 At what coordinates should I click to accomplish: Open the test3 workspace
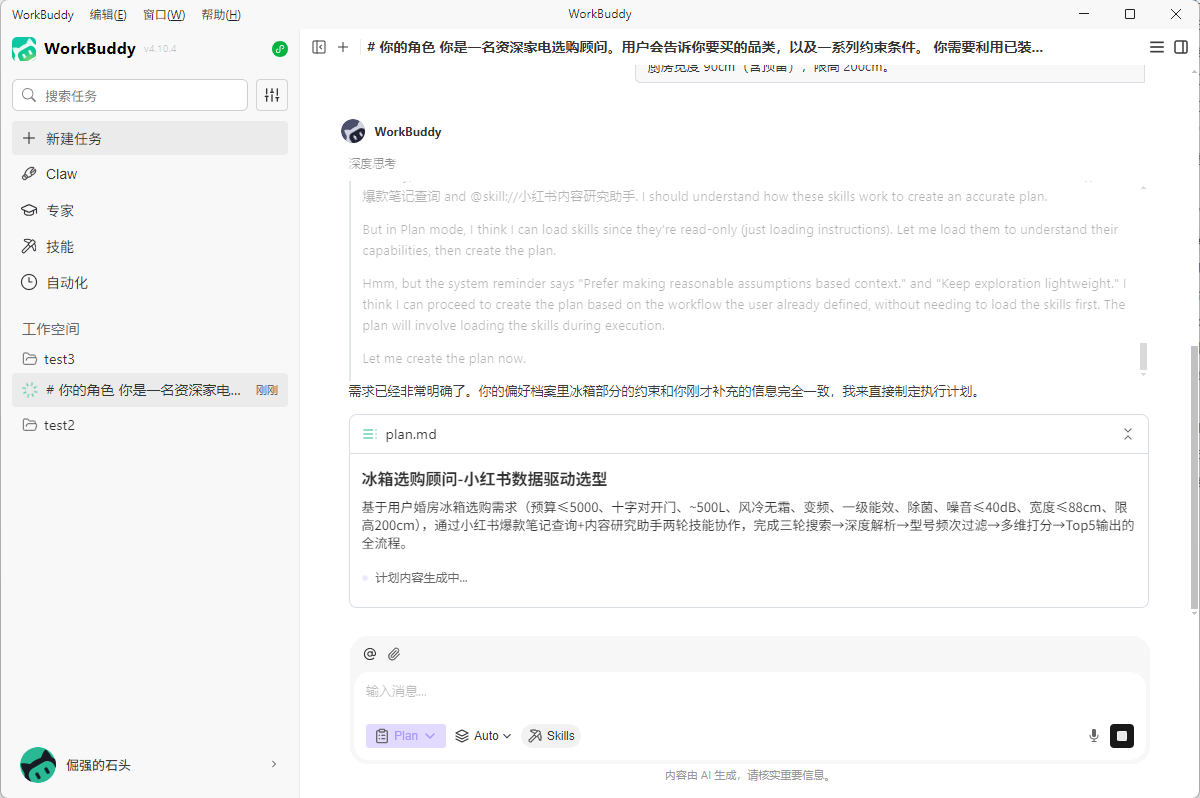coord(150,359)
